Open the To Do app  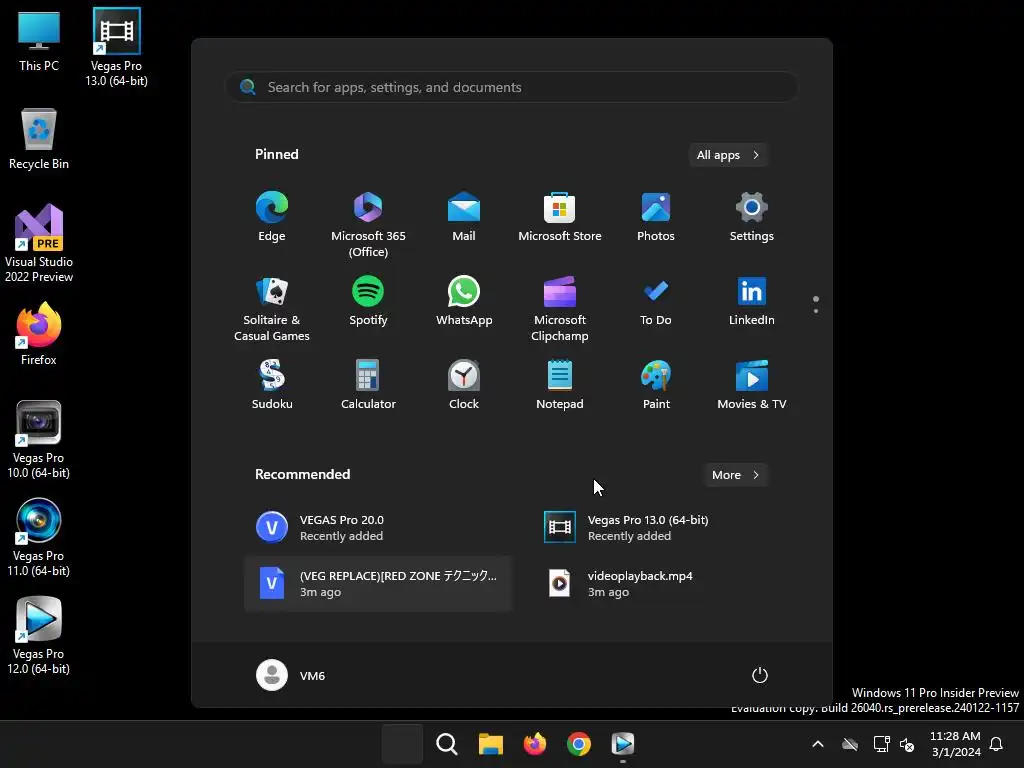pos(656,302)
